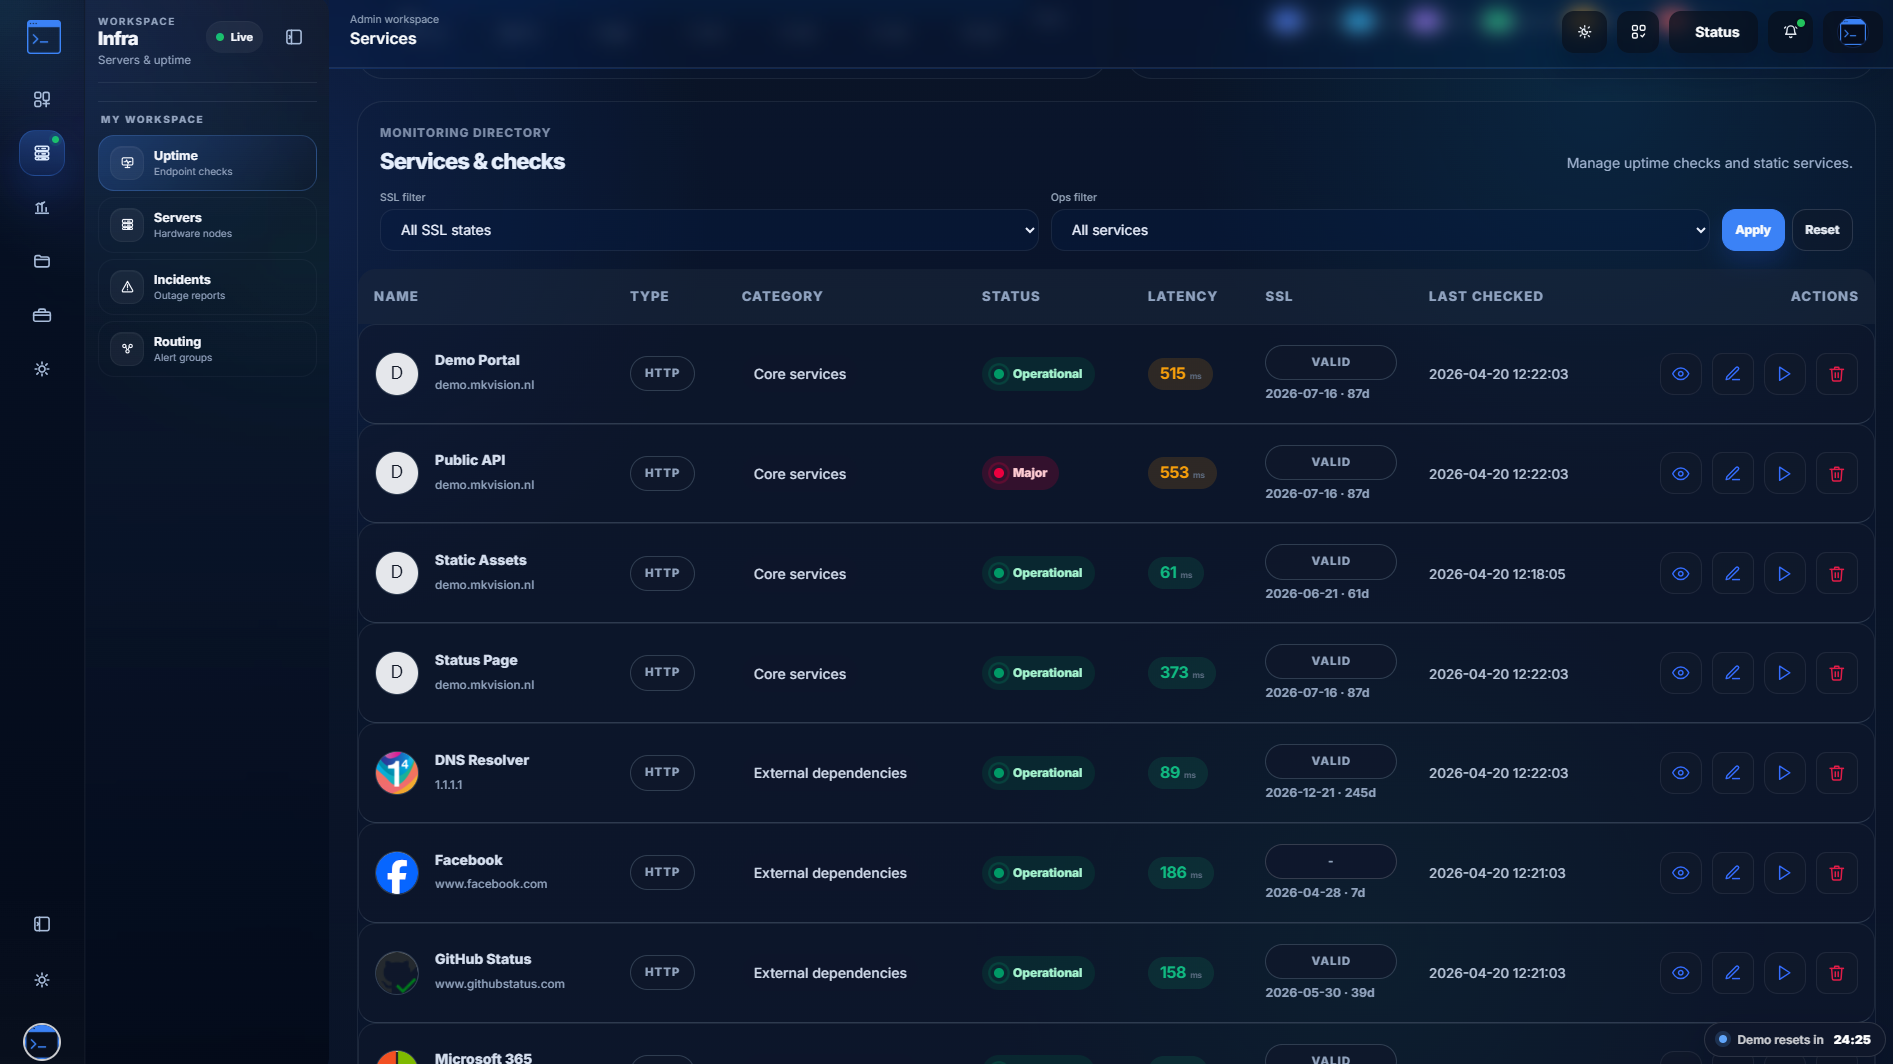Viewport: 1893px width, 1064px height.
Task: Open the folder icon in left rail
Action: (42, 261)
